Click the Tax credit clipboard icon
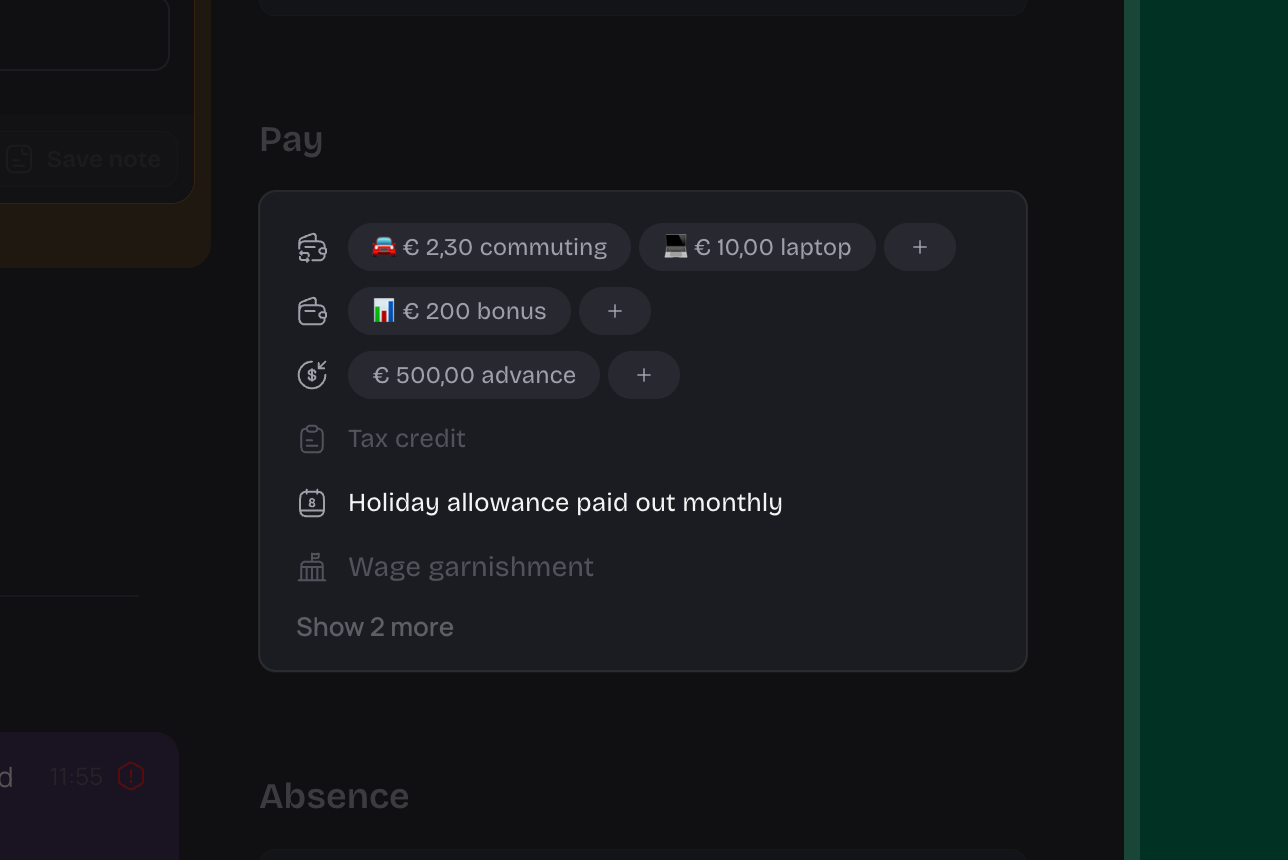The width and height of the screenshot is (1288, 860). tap(312, 439)
